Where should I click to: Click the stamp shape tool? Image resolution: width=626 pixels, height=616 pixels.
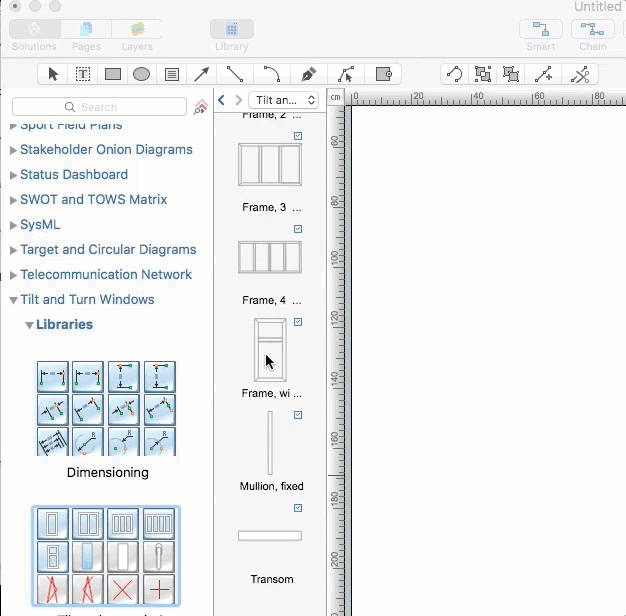[383, 74]
